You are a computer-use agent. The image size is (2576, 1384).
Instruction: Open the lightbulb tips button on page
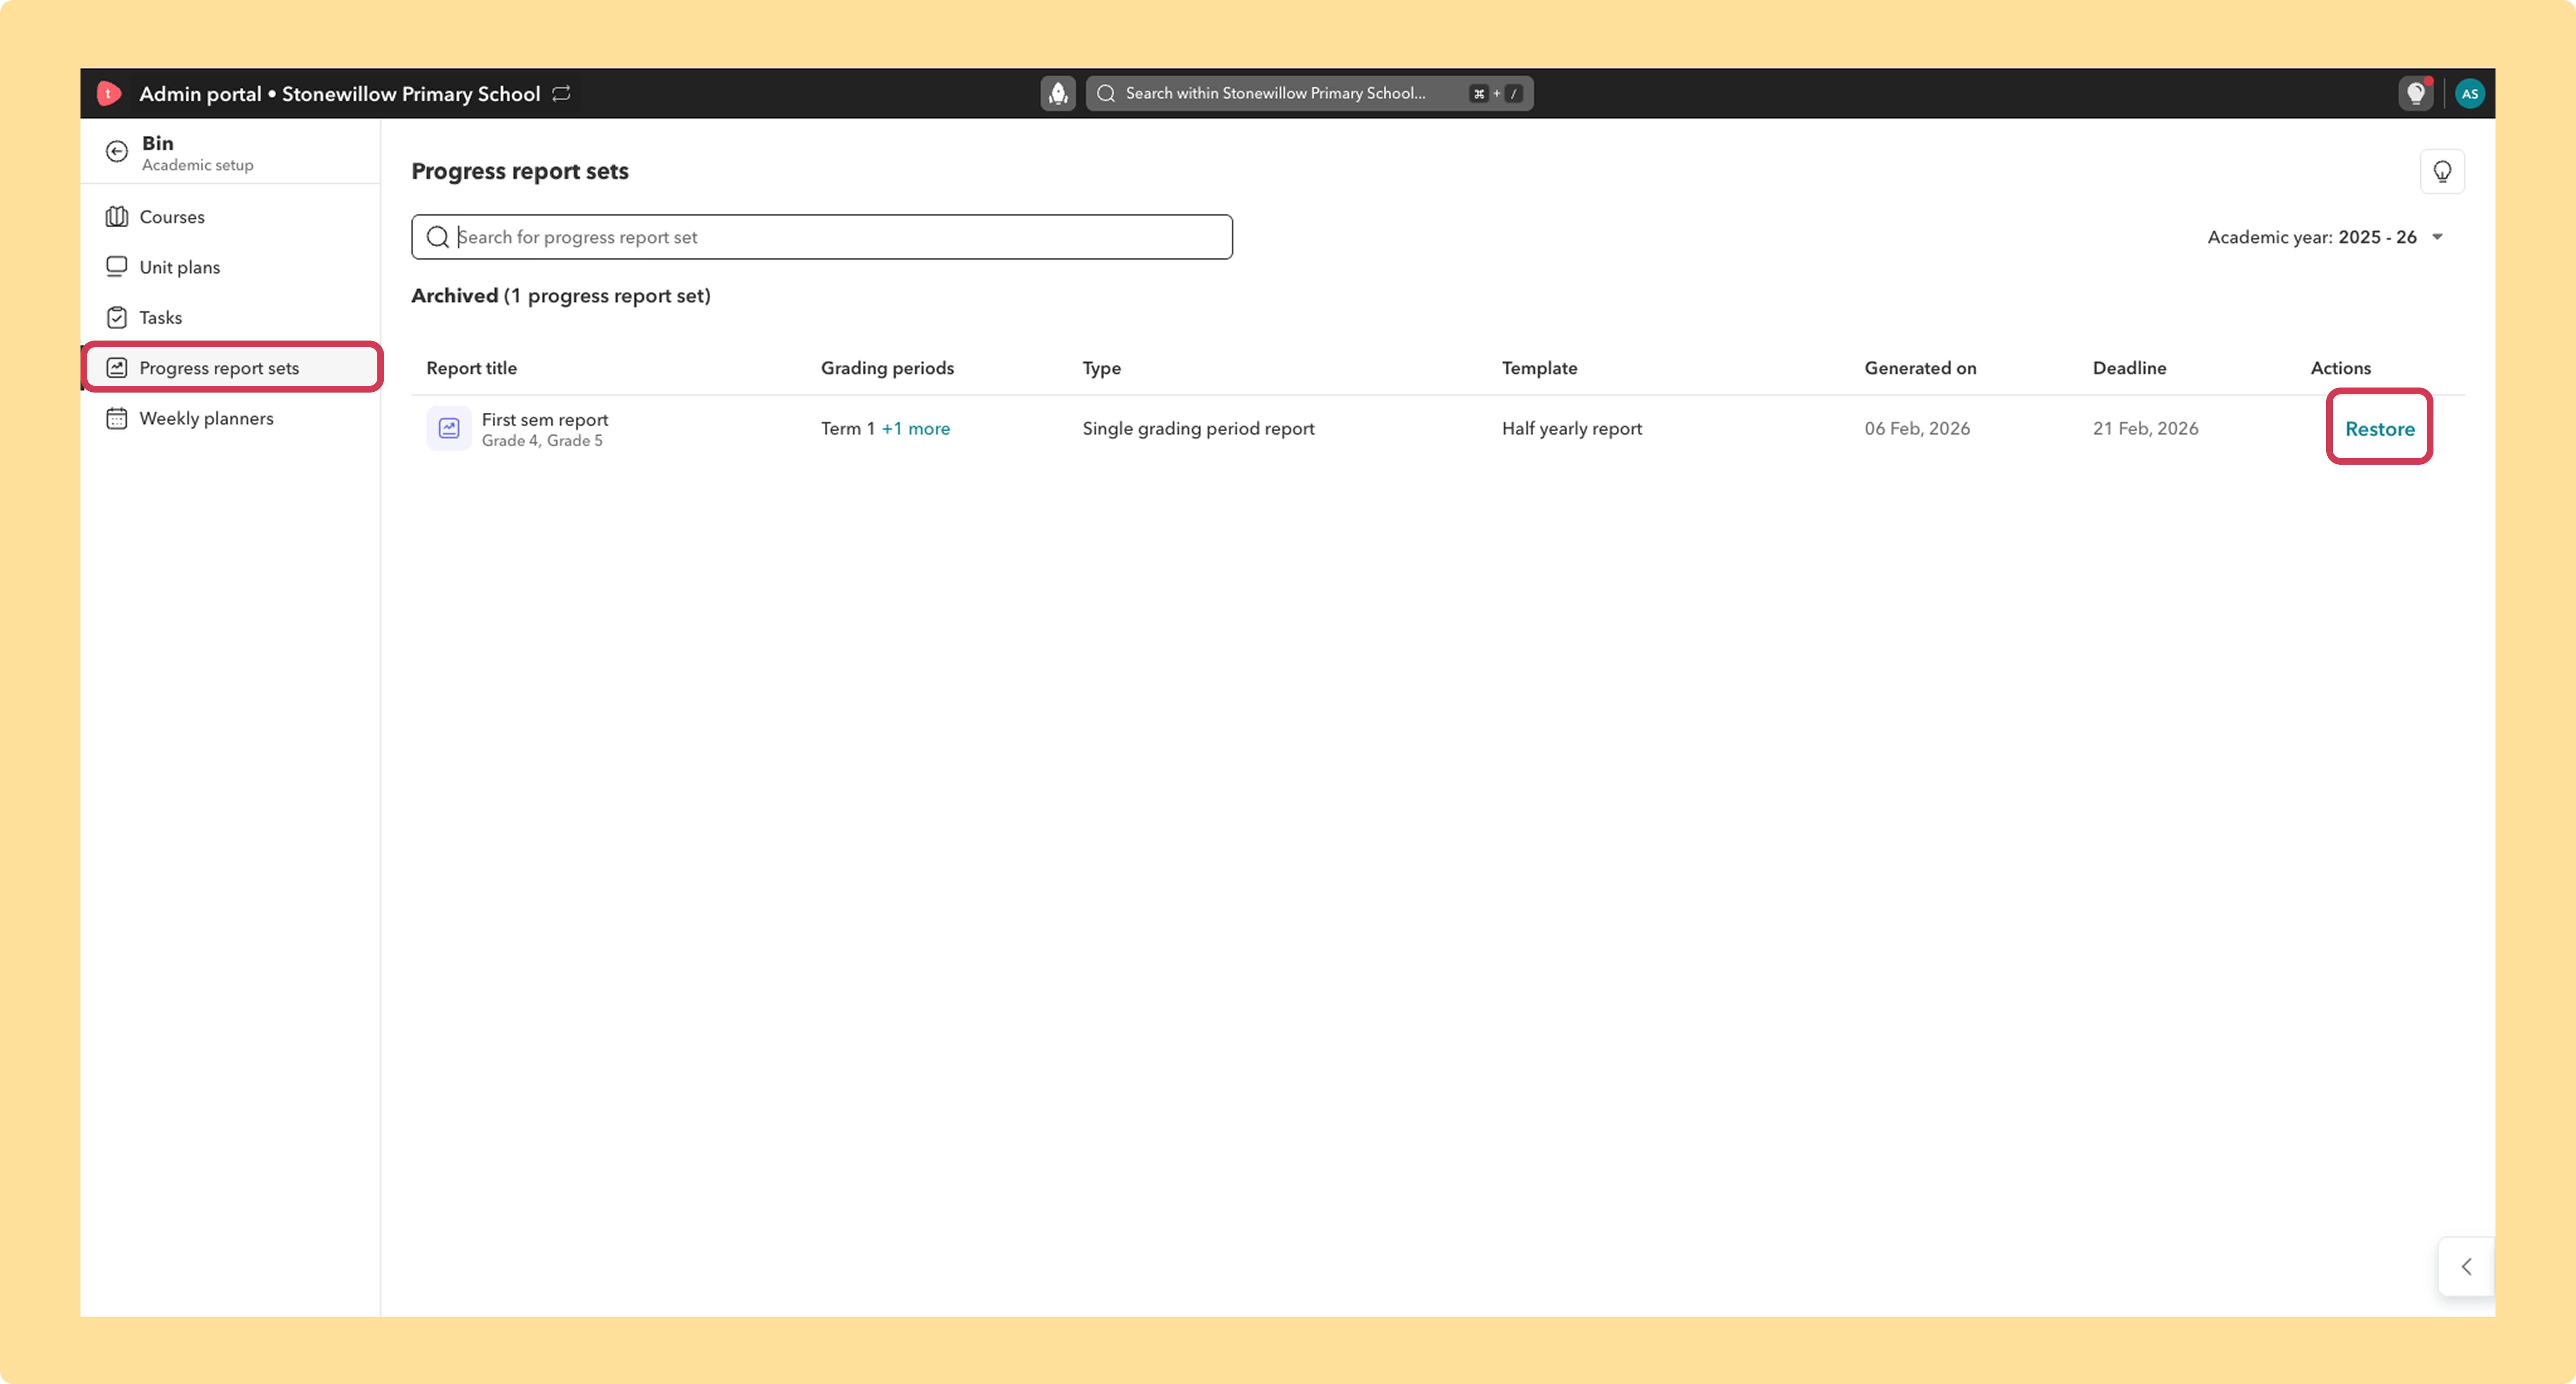pos(2442,171)
